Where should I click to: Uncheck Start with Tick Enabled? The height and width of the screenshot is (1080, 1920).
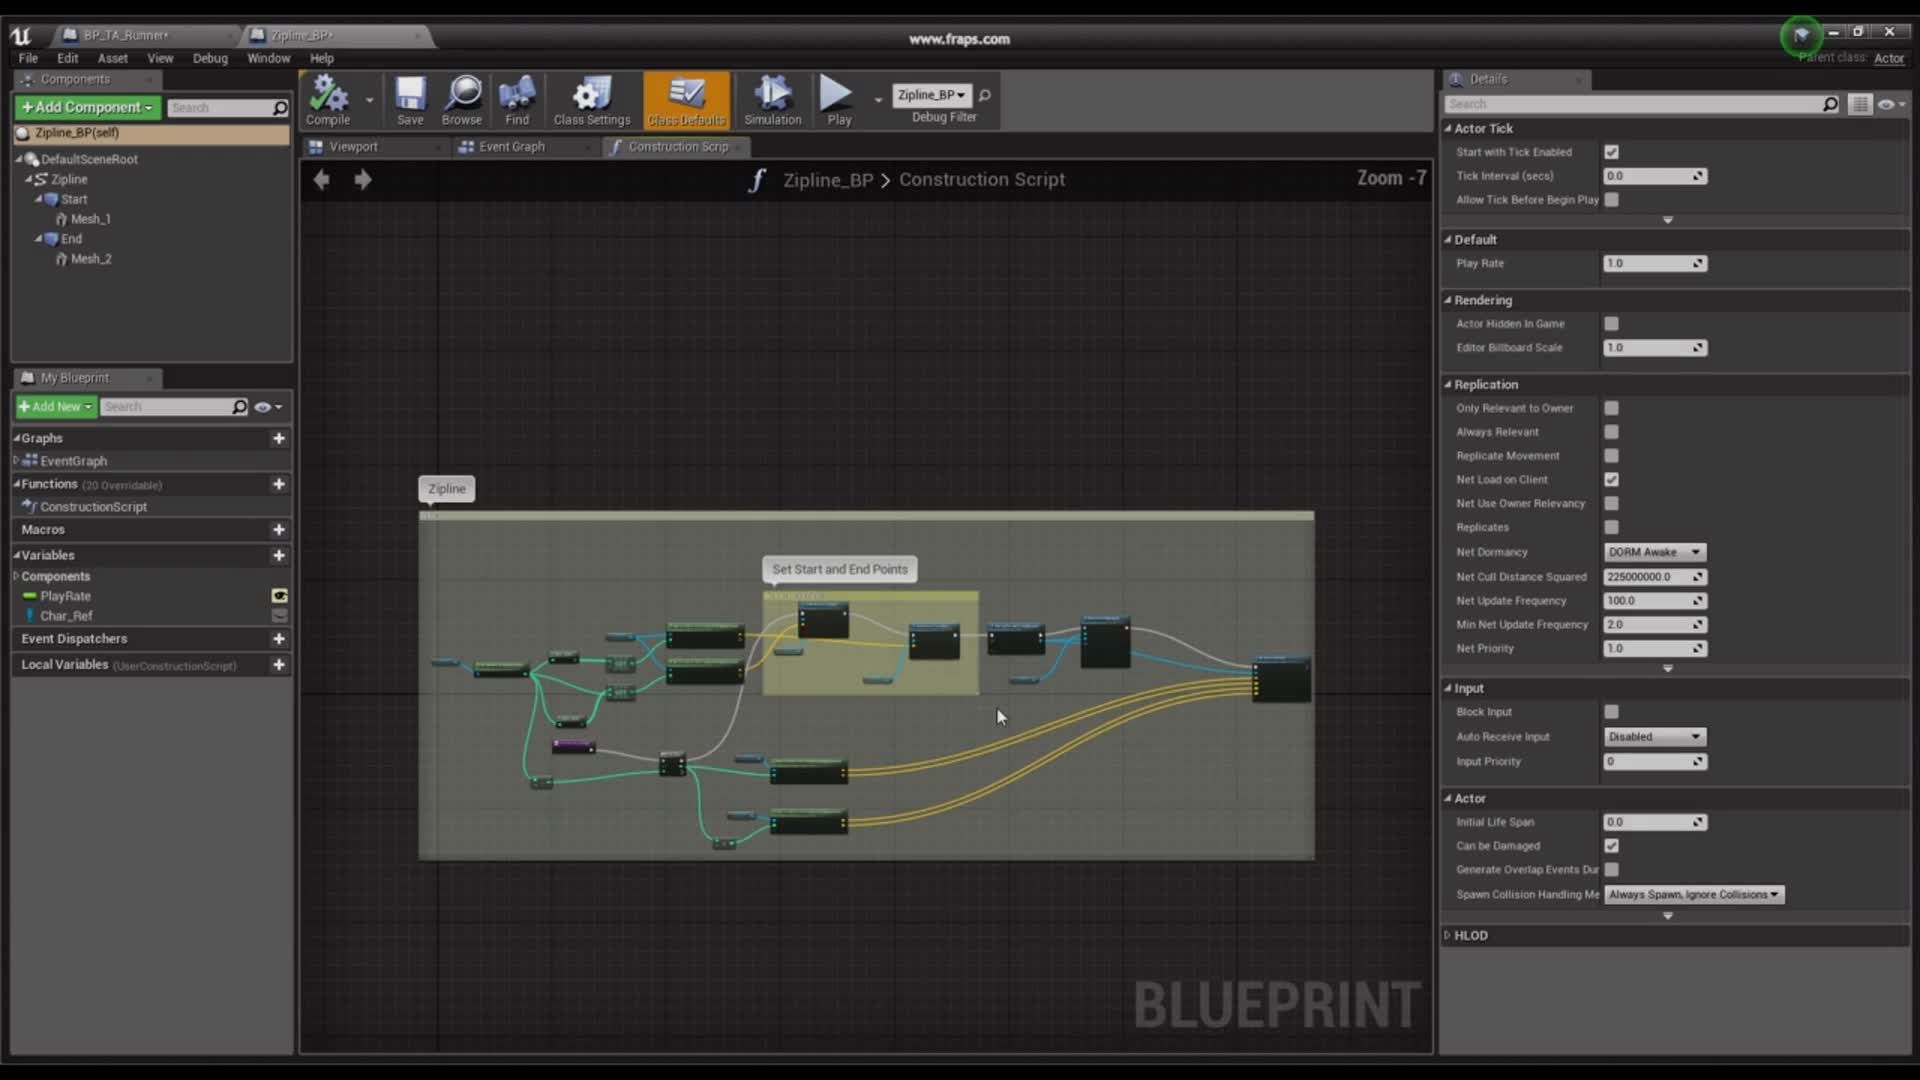1611,152
